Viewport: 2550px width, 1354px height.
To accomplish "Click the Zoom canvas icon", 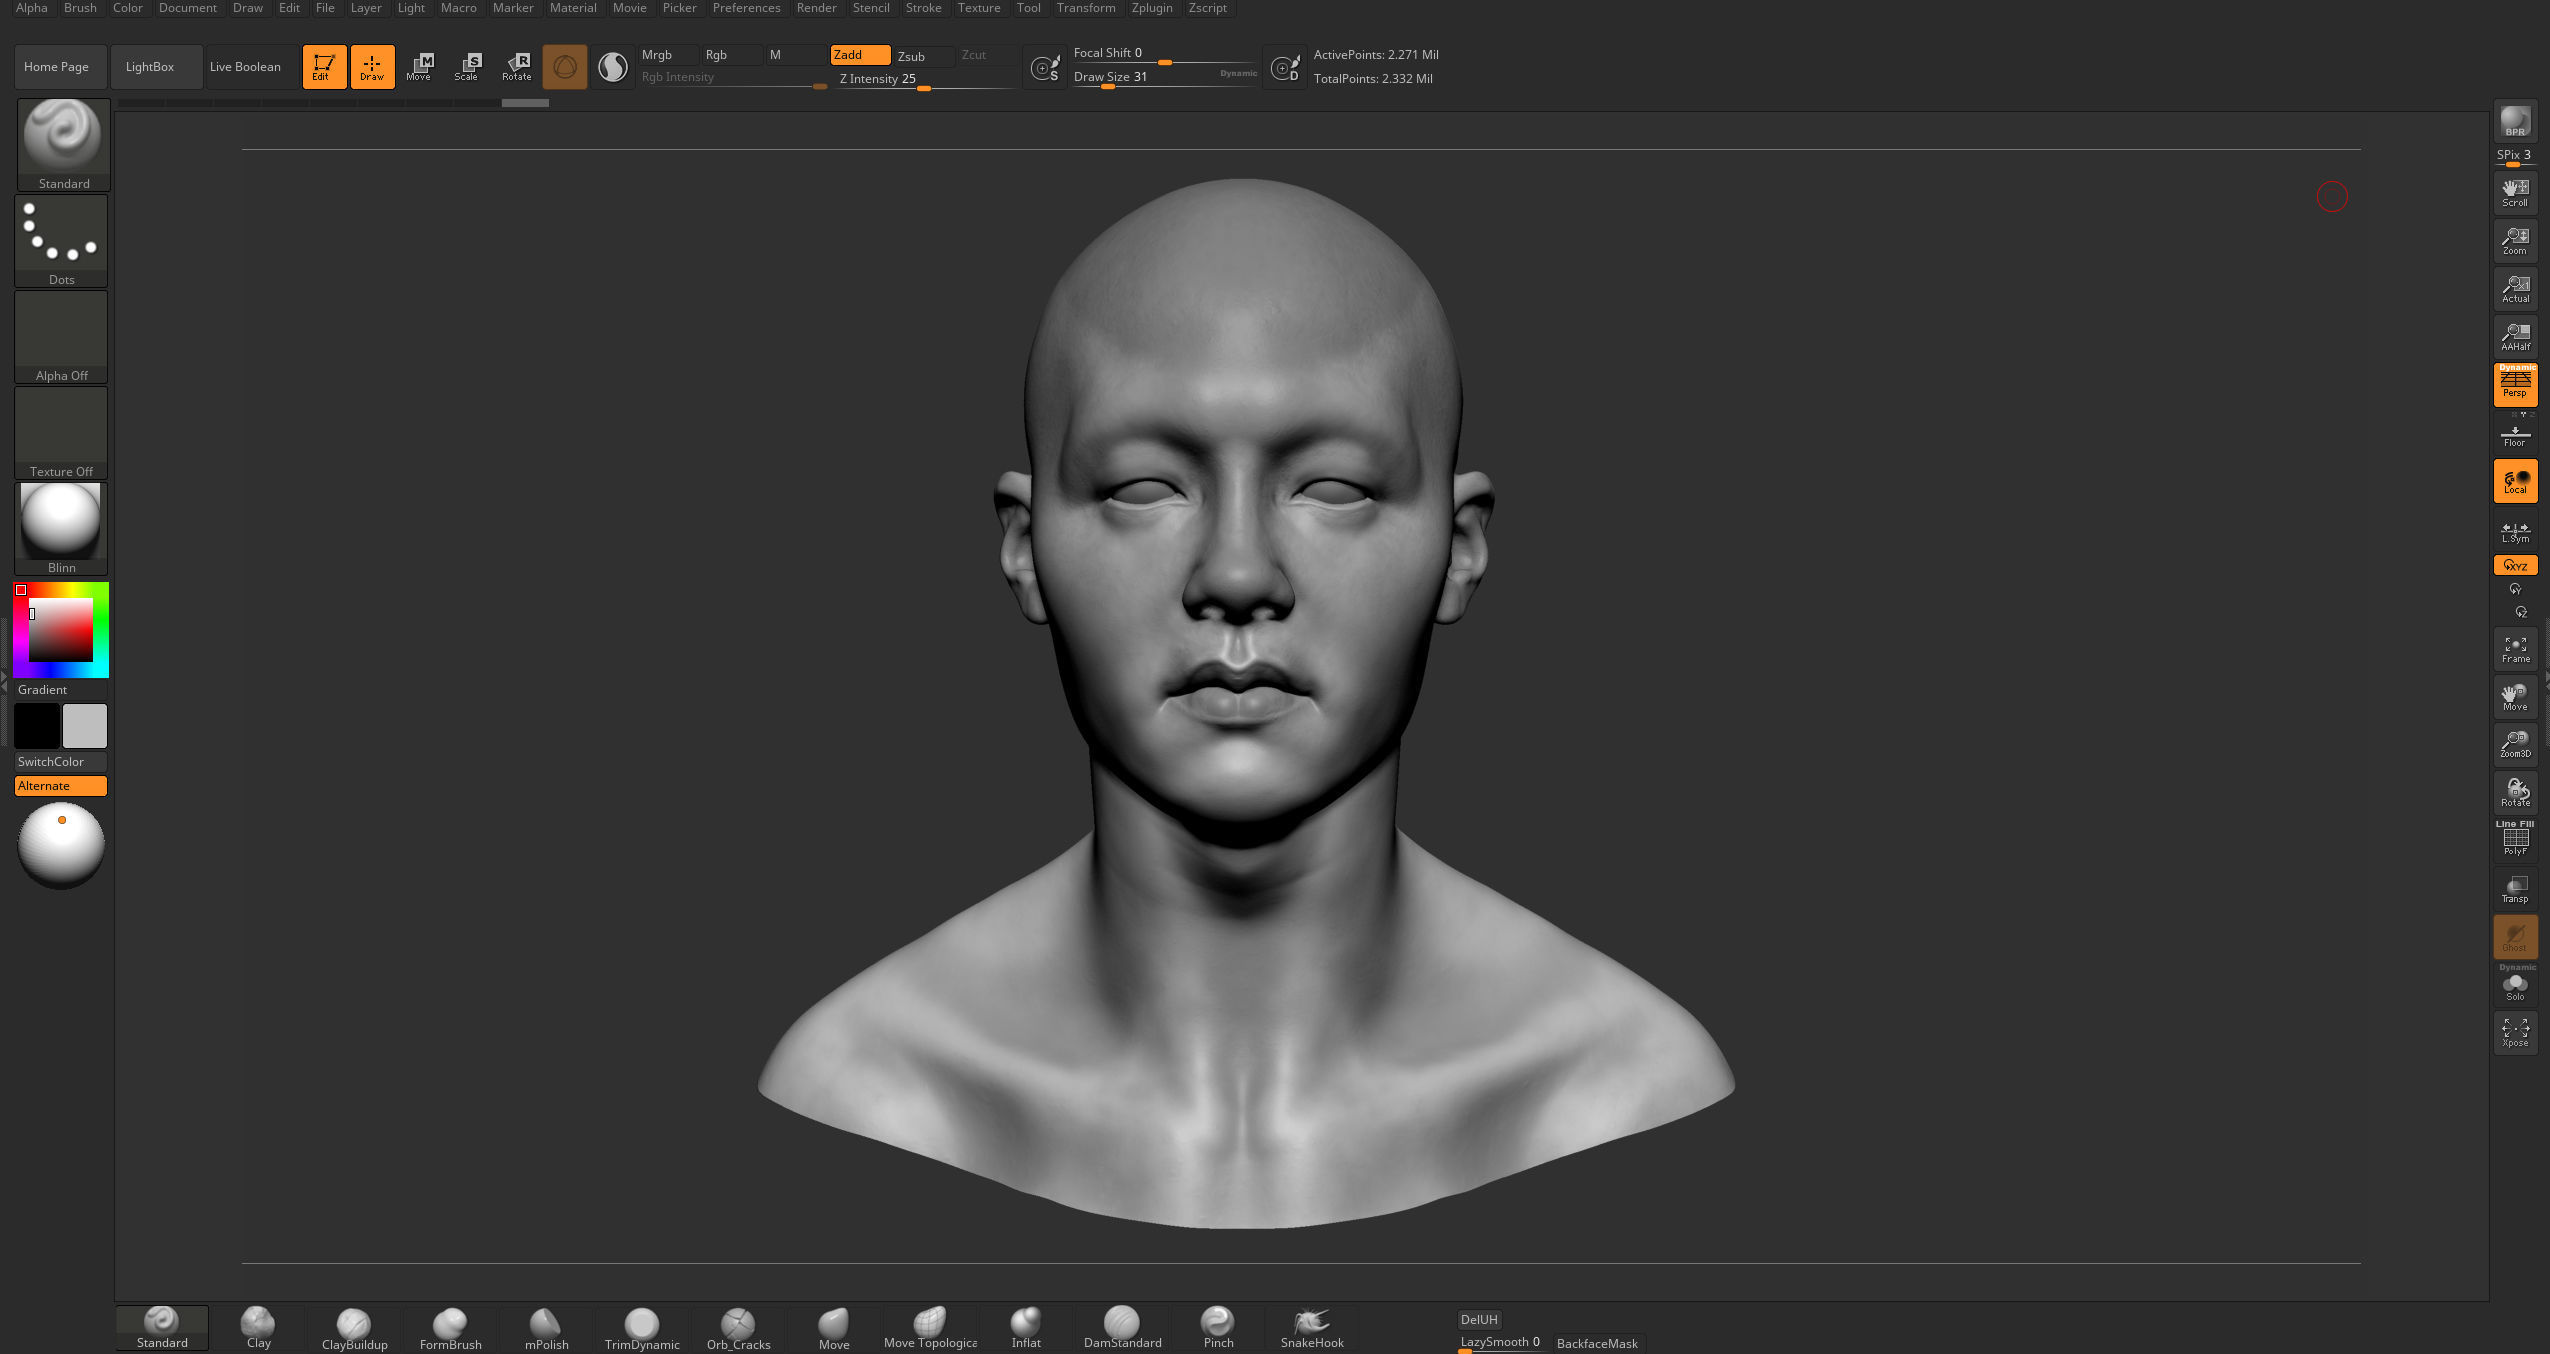I will click(x=2515, y=240).
